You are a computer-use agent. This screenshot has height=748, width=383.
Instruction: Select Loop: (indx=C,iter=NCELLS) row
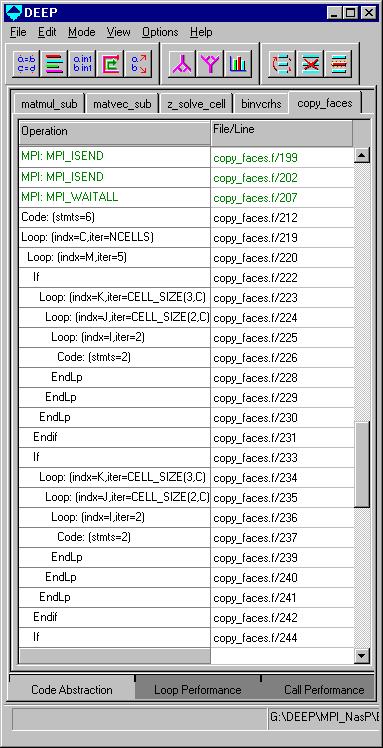pyautogui.click(x=115, y=238)
